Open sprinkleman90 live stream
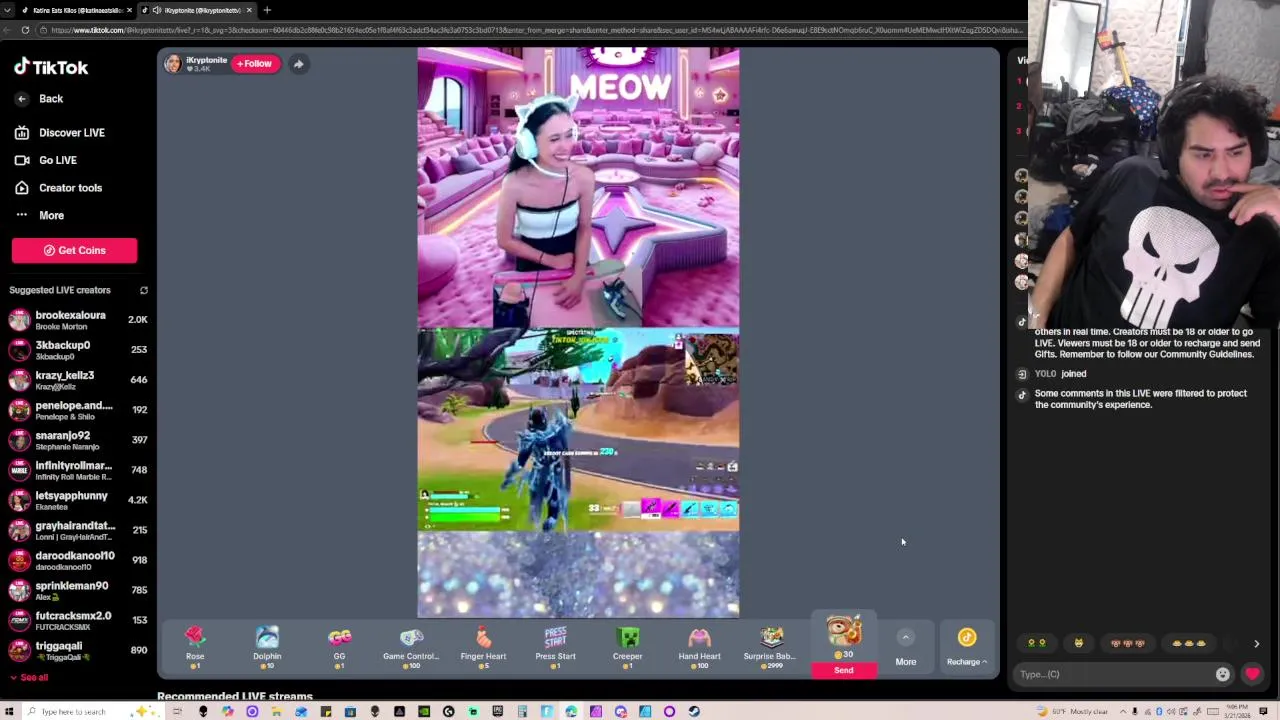Screen dimensions: 1280x720 point(78,590)
